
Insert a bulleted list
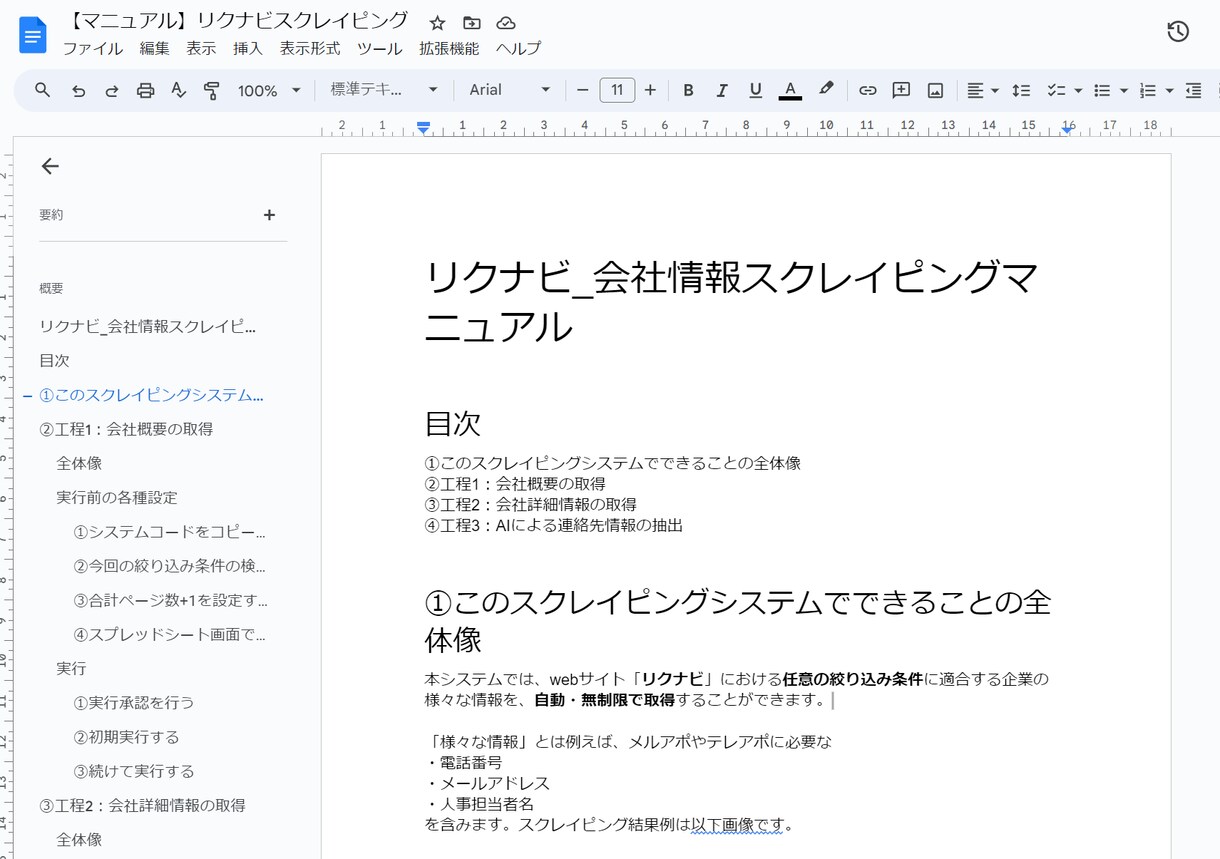point(1102,90)
